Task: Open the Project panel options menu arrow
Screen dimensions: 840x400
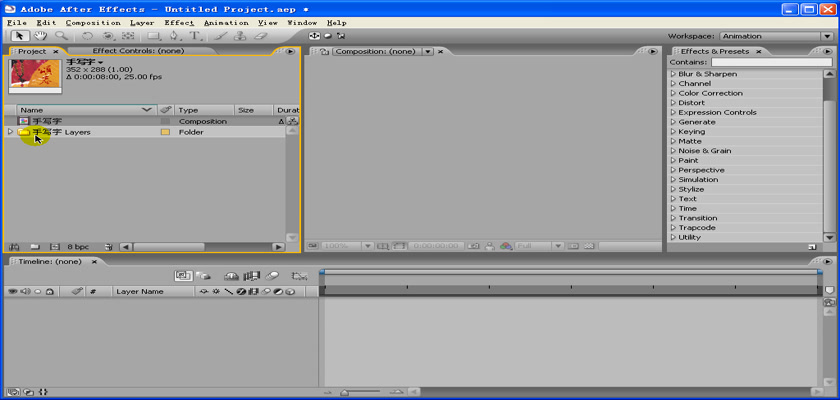Action: pyautogui.click(x=290, y=51)
